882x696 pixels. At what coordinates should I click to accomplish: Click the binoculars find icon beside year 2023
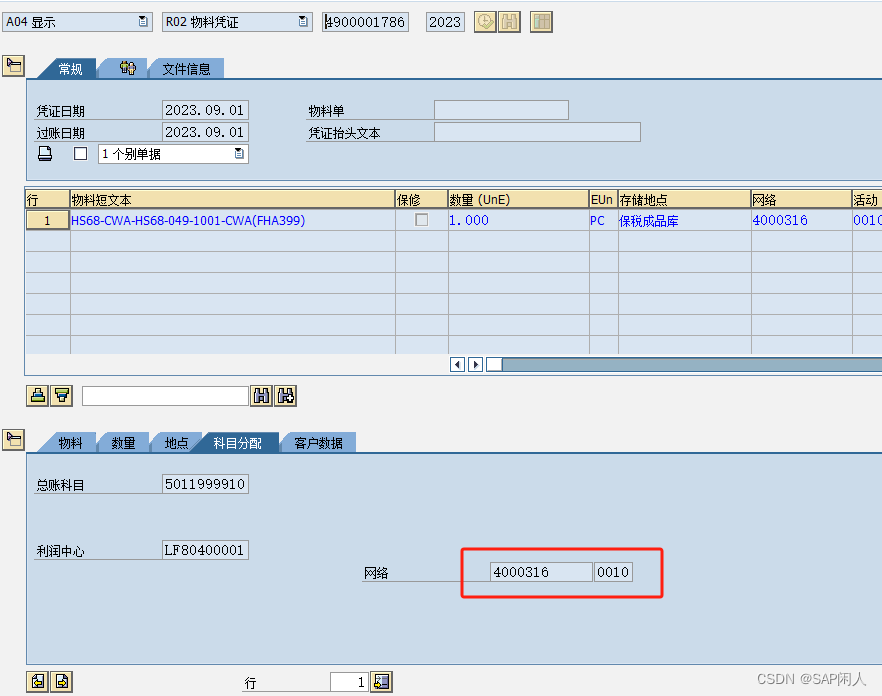click(510, 22)
